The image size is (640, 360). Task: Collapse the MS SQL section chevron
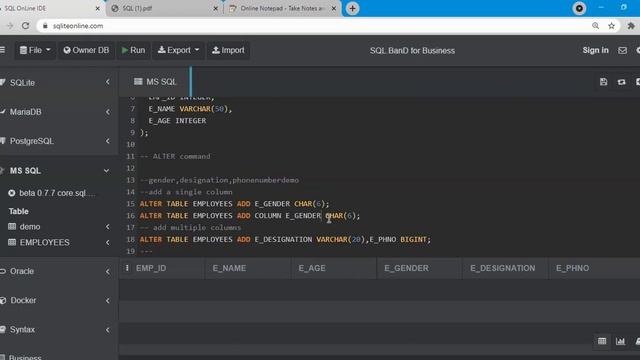click(x=107, y=171)
